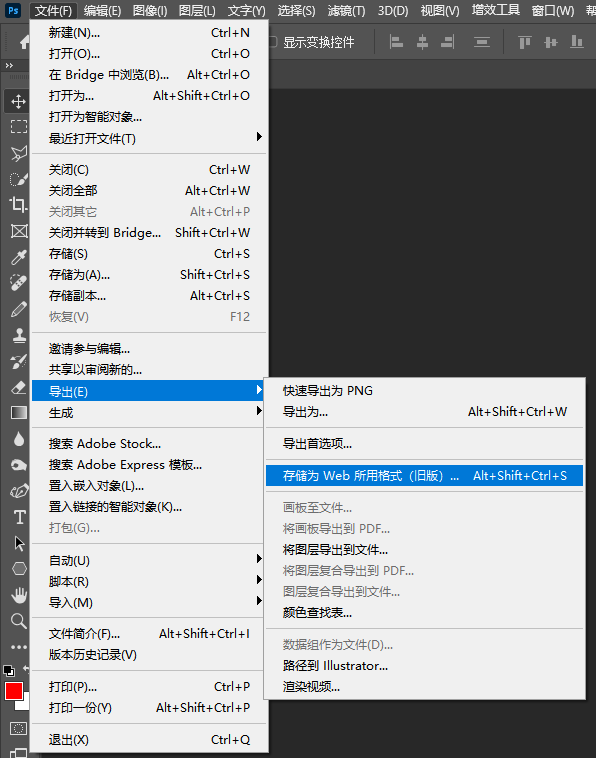Toggle 显示变换控件 checkbox

coord(274,42)
